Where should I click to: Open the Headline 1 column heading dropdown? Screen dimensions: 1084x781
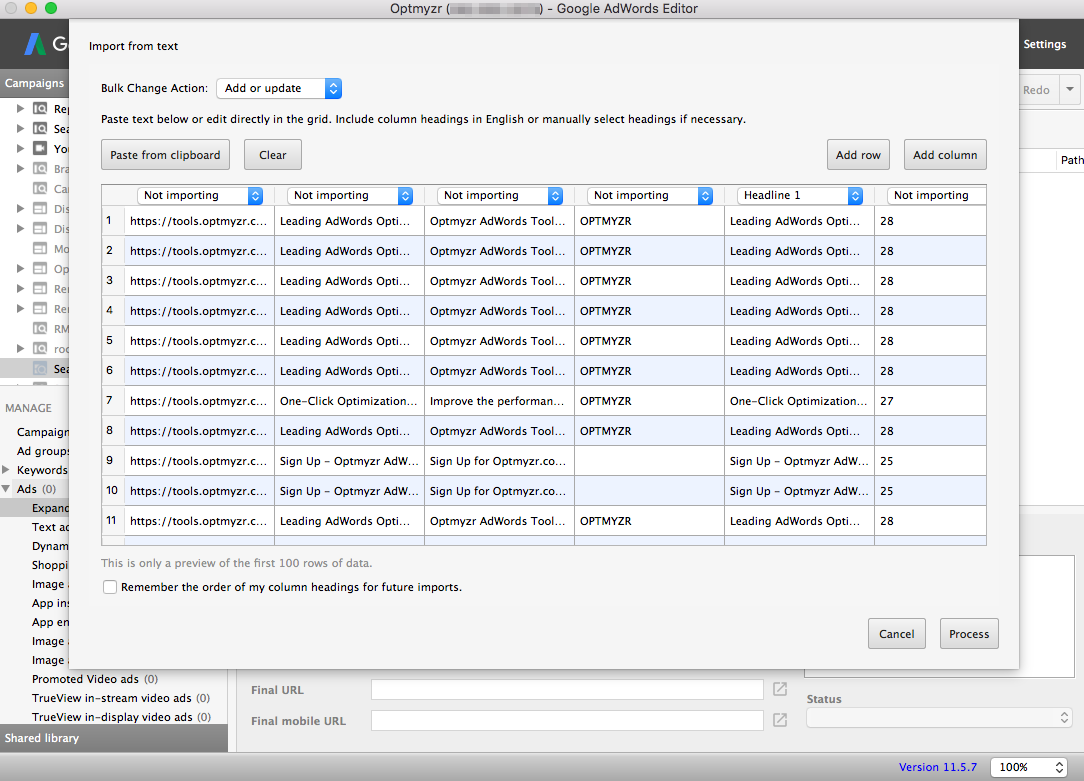800,196
